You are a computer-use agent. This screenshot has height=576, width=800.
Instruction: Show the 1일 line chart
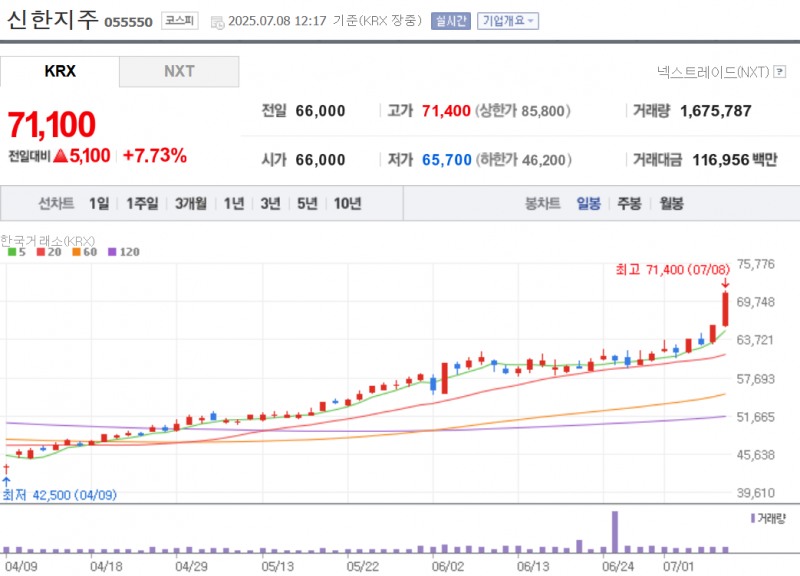click(99, 203)
